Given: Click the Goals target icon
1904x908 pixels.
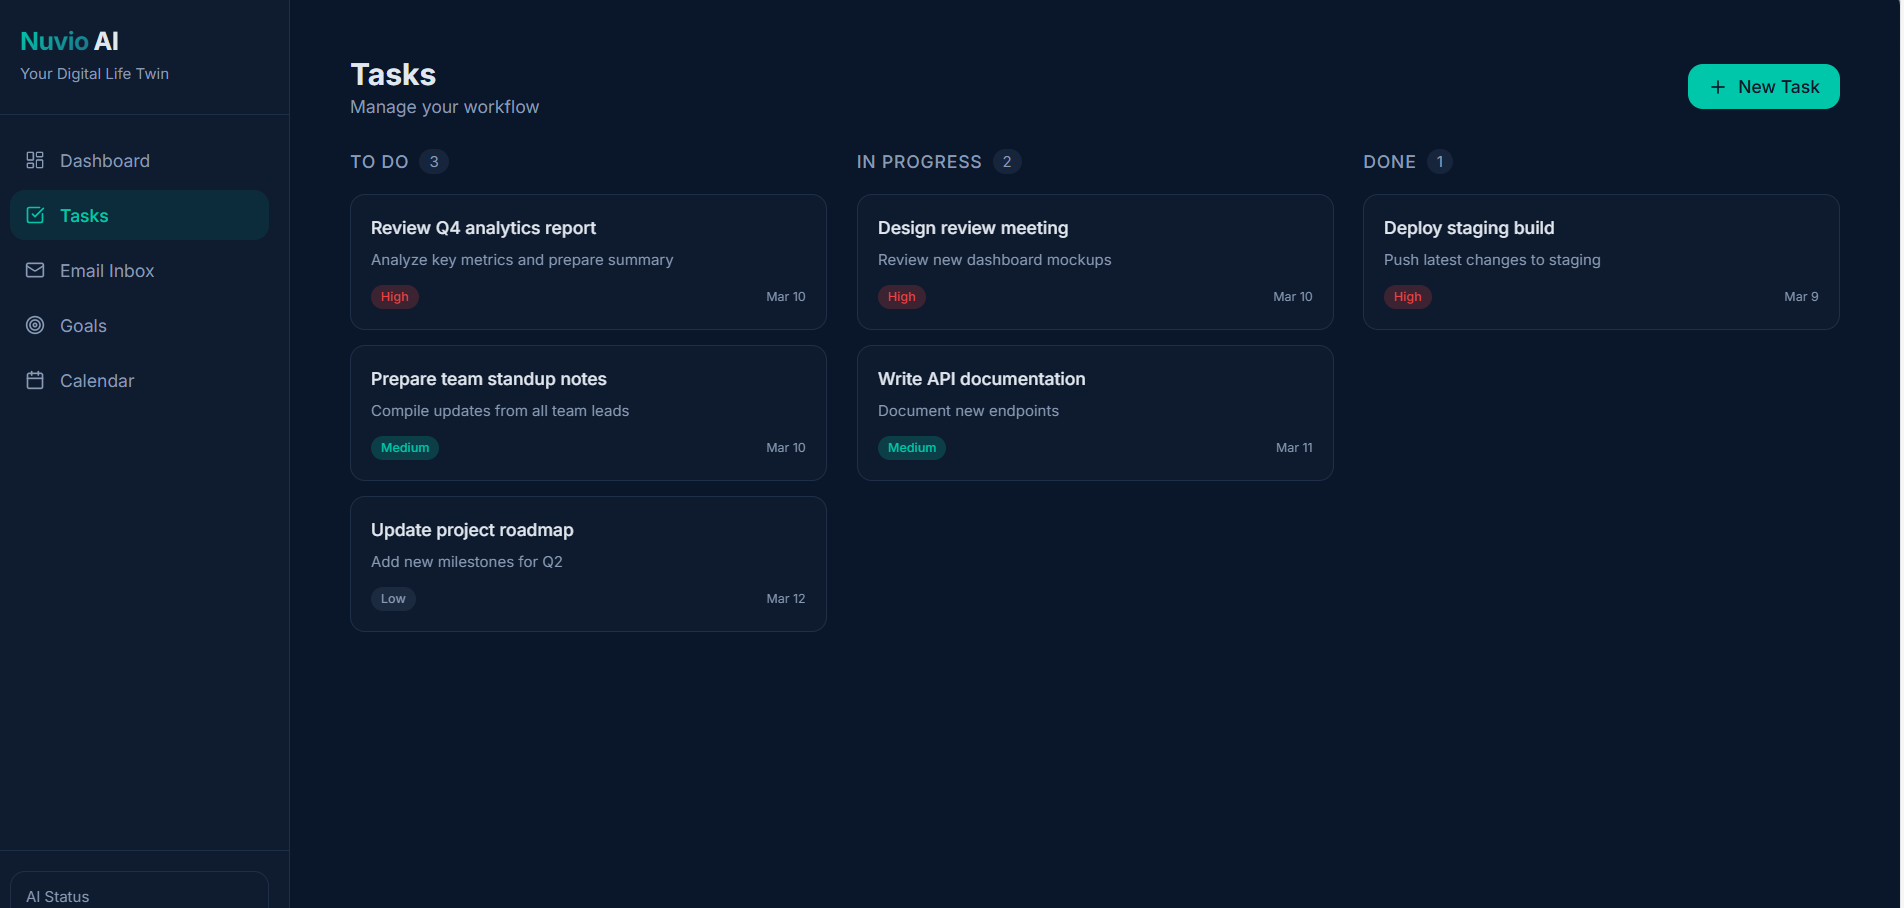Looking at the screenshot, I should tap(35, 325).
